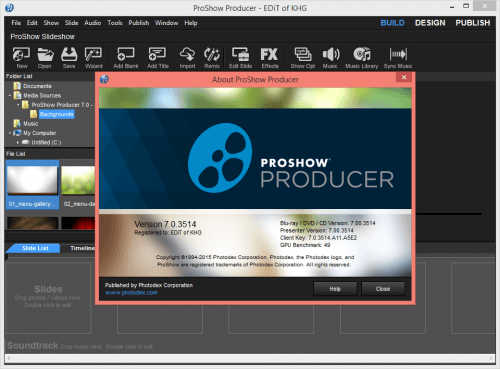Launch the Wizard tool
The image size is (500, 369).
pyautogui.click(x=94, y=58)
